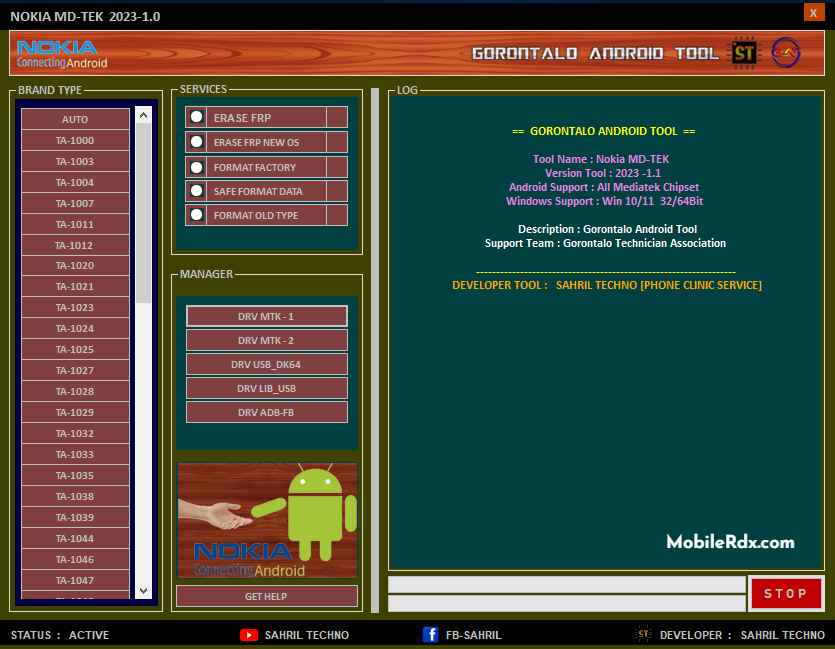Screen dimensions: 835x649
Task: Install the DRV MTK - 2 driver
Action: pyautogui.click(x=266, y=340)
